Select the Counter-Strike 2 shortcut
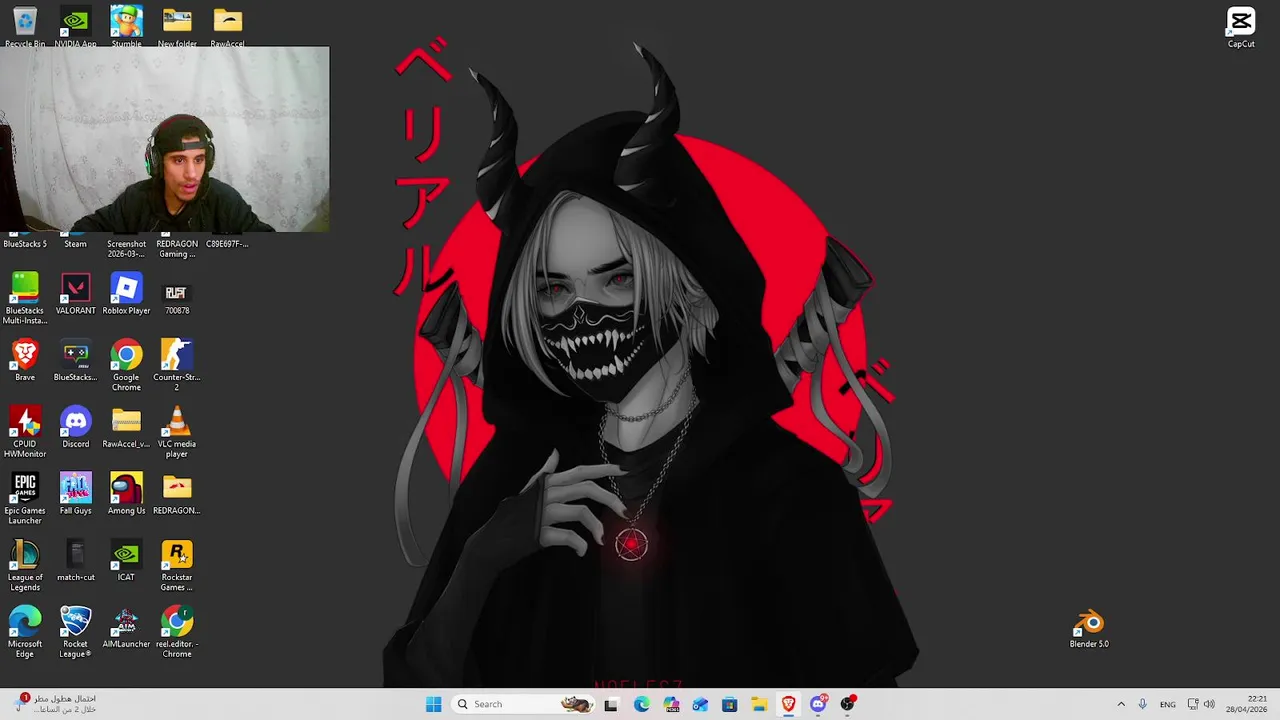 pyautogui.click(x=177, y=365)
